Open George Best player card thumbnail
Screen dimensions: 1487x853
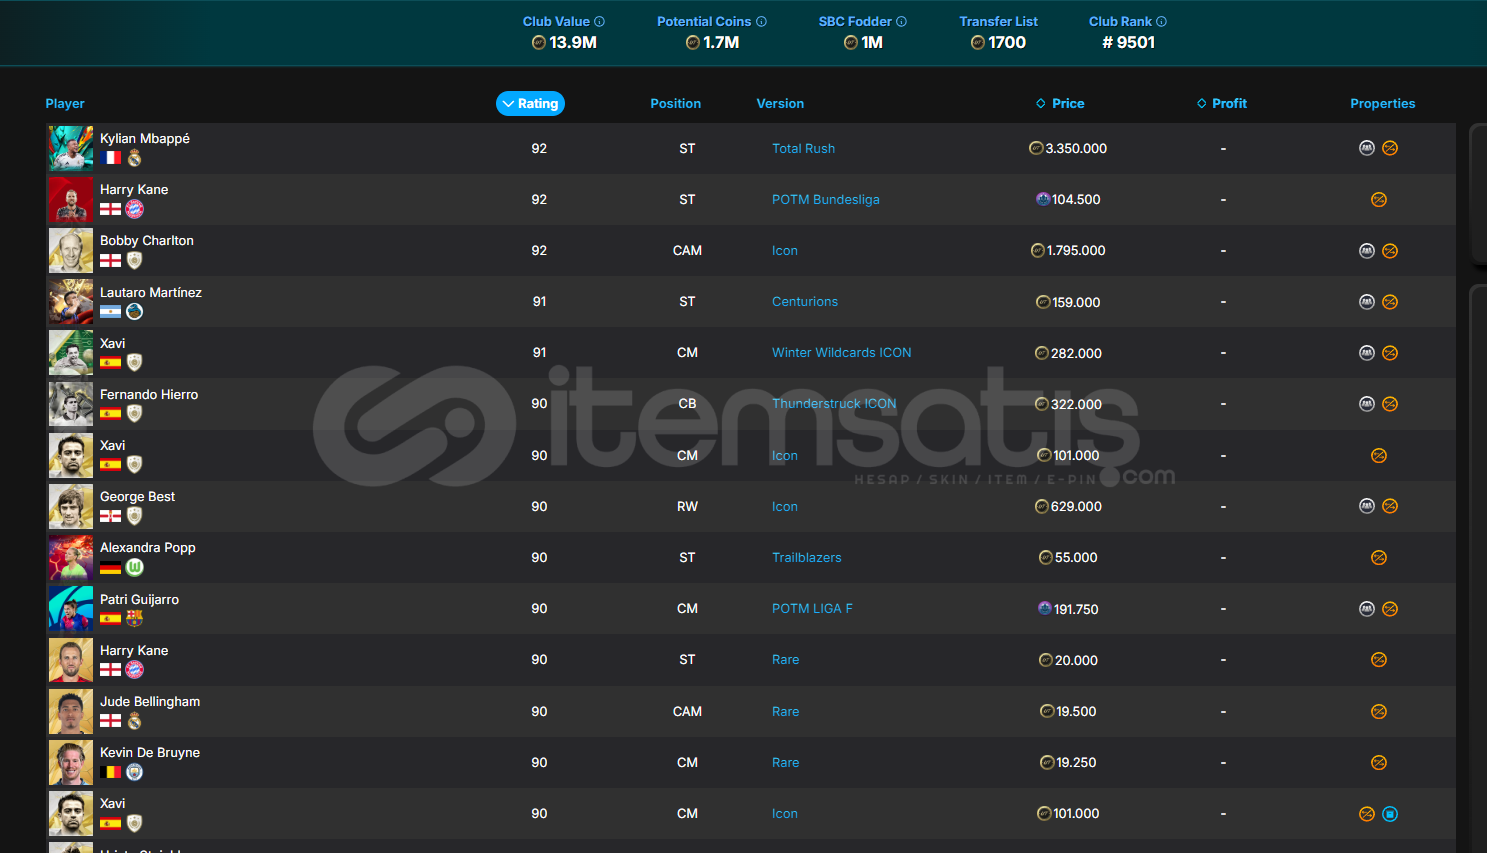tap(71, 506)
